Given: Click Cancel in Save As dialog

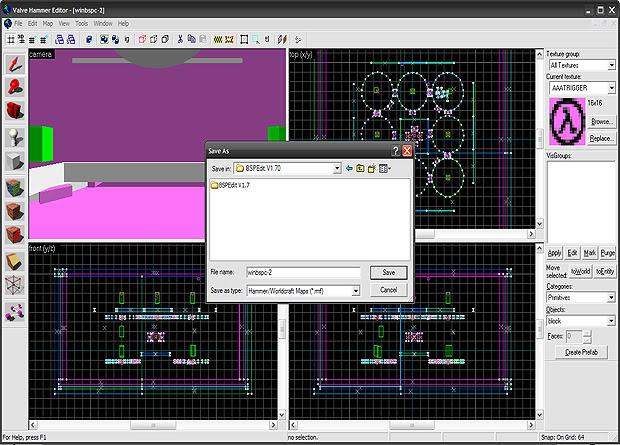Looking at the screenshot, I should pos(389,290).
